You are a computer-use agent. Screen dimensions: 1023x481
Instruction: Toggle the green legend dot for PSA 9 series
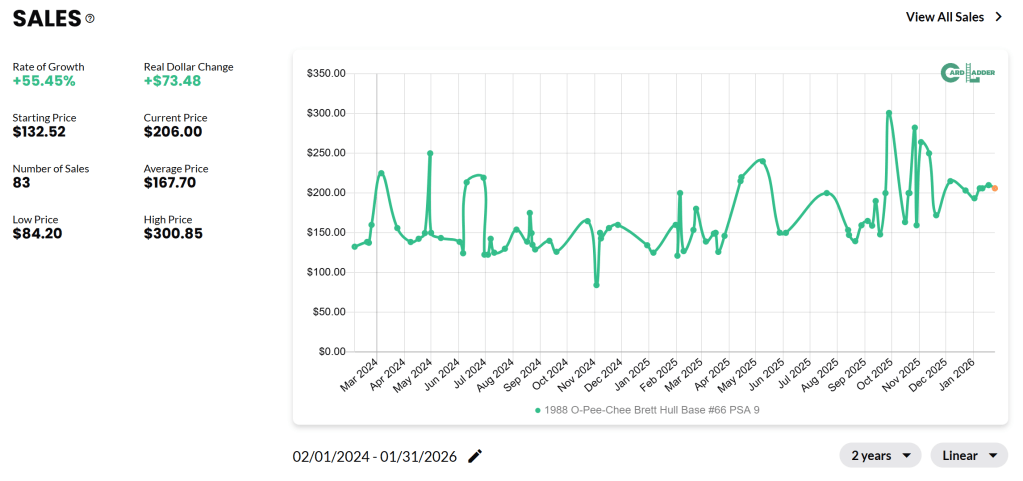coord(538,410)
